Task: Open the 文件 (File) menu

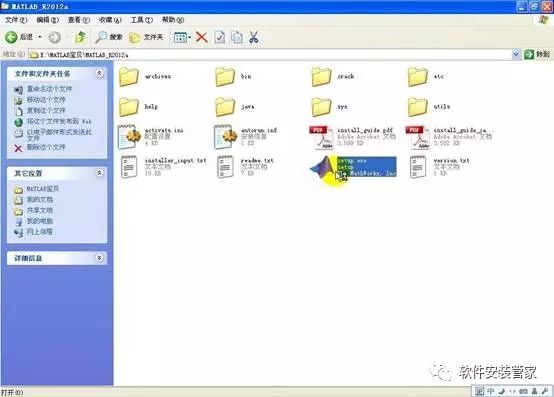Action: tap(16, 20)
